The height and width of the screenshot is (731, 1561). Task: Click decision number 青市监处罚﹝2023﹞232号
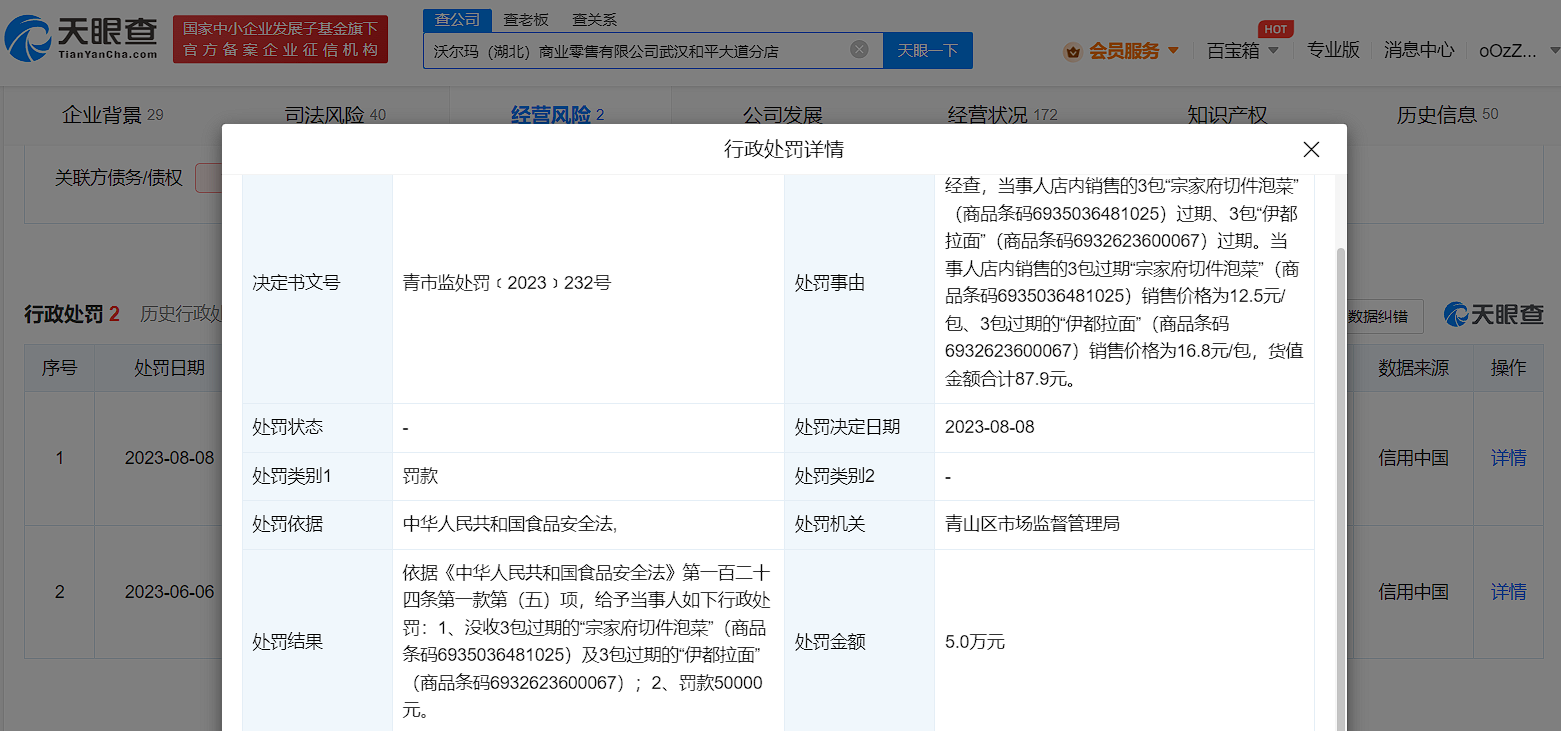(506, 283)
